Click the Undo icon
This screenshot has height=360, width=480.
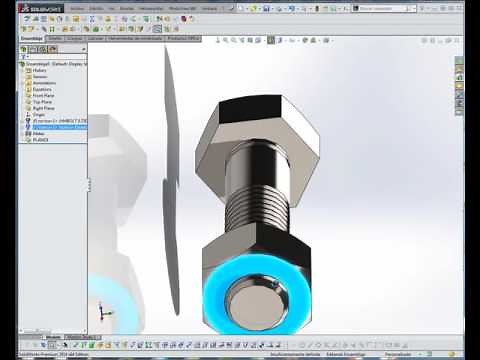coord(292,9)
